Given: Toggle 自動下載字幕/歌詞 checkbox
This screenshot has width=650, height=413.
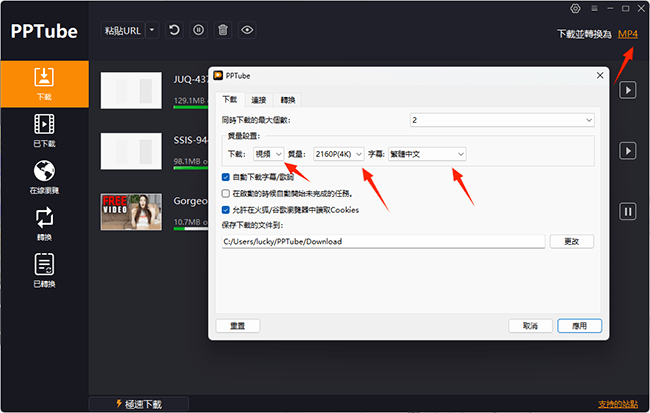Looking at the screenshot, I should pos(226,176).
